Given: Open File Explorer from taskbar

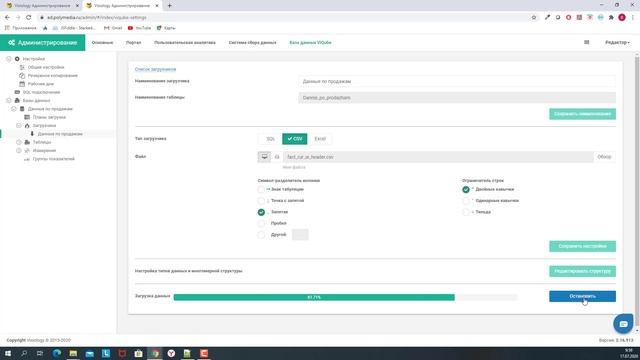Looking at the screenshot, I should [73, 353].
